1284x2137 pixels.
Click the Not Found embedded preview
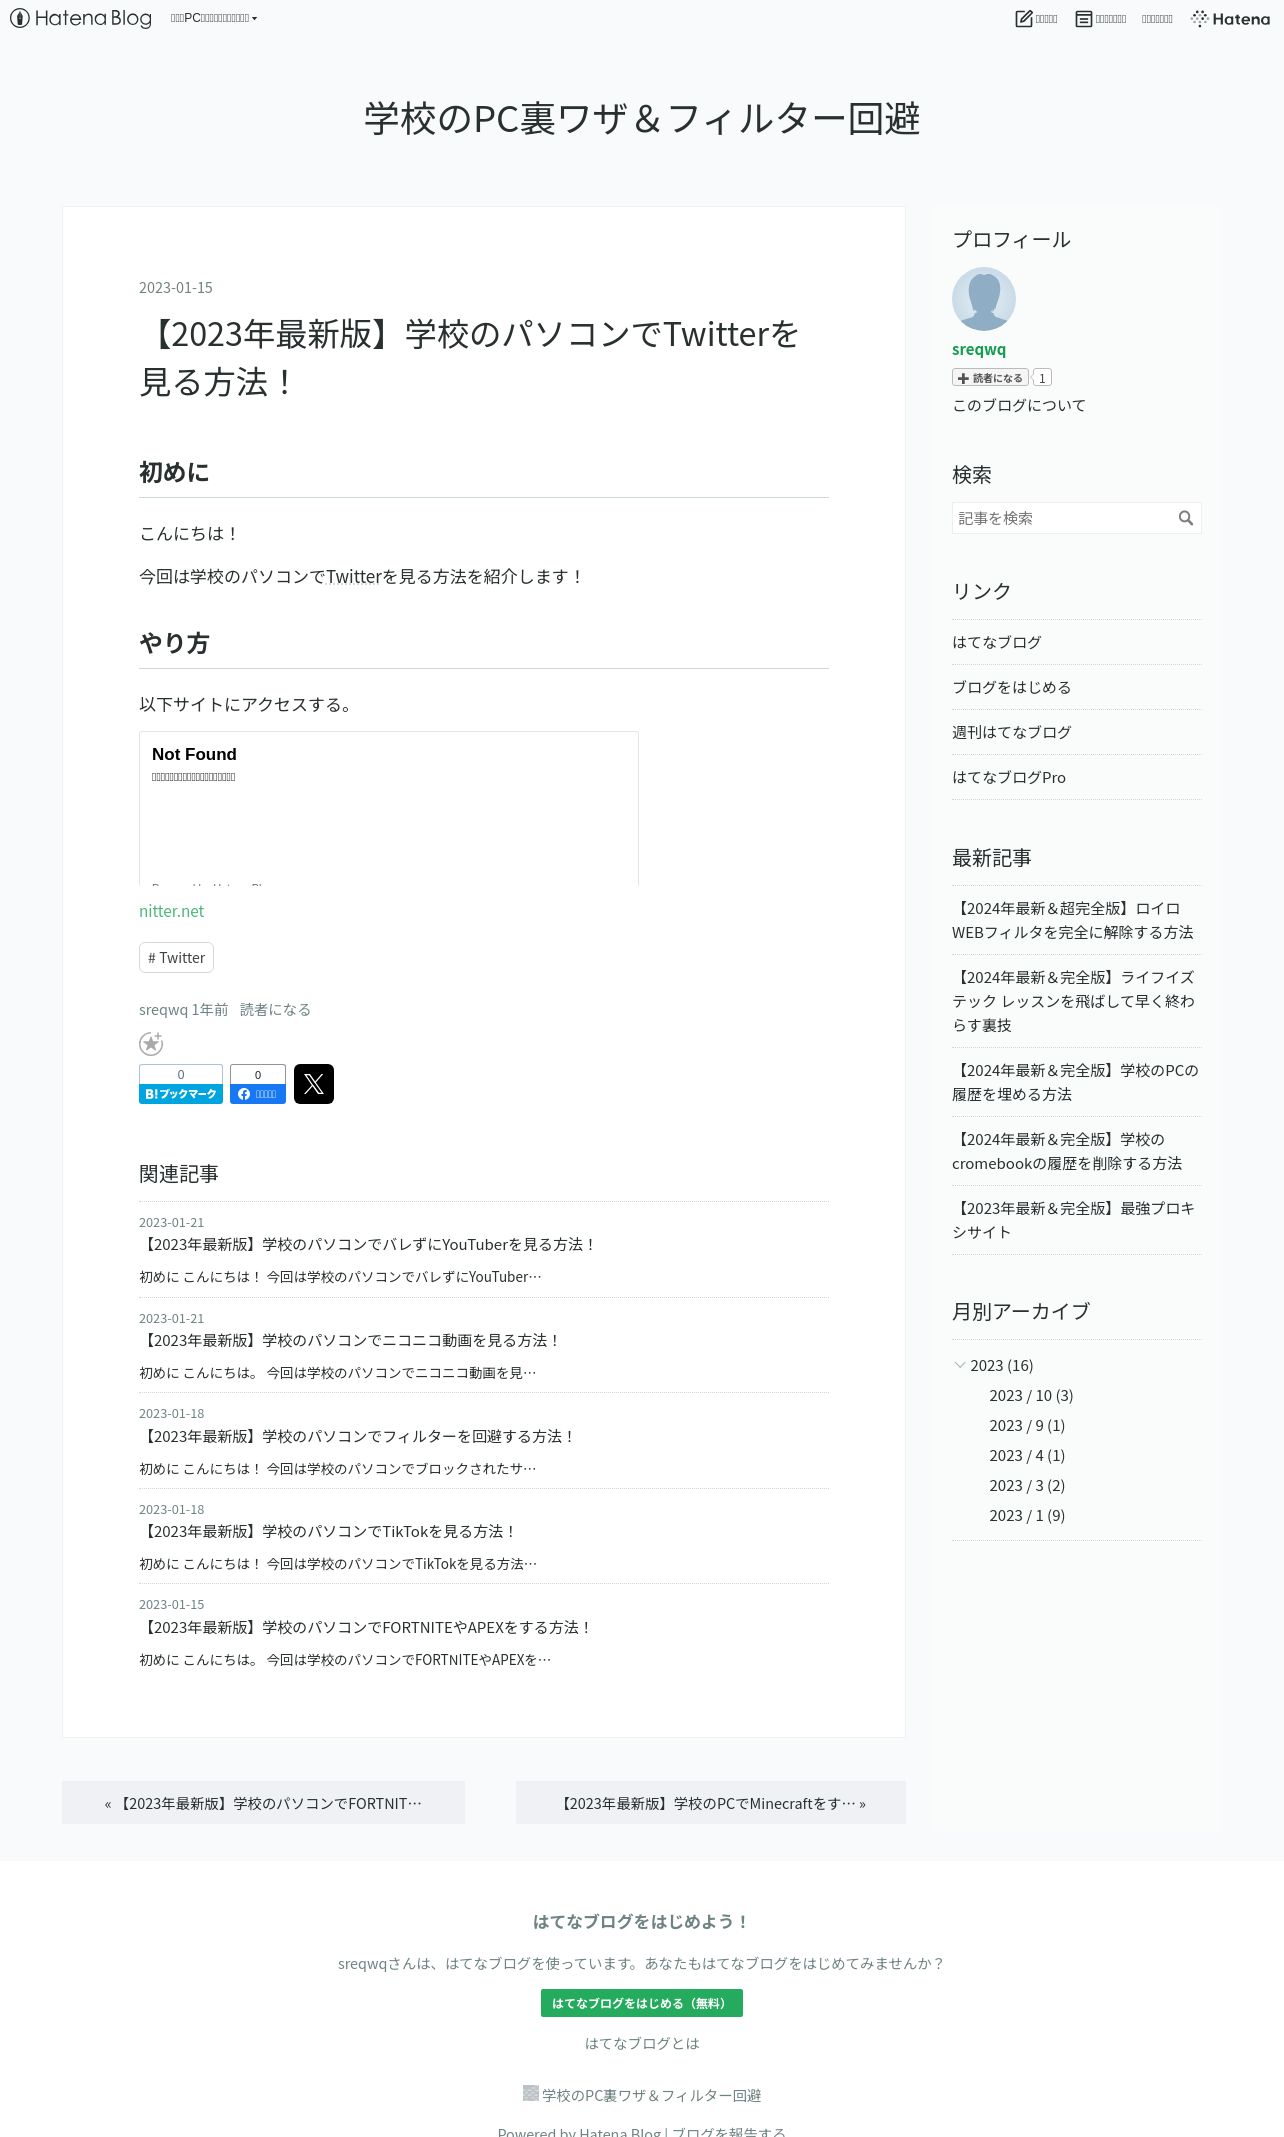pos(389,808)
